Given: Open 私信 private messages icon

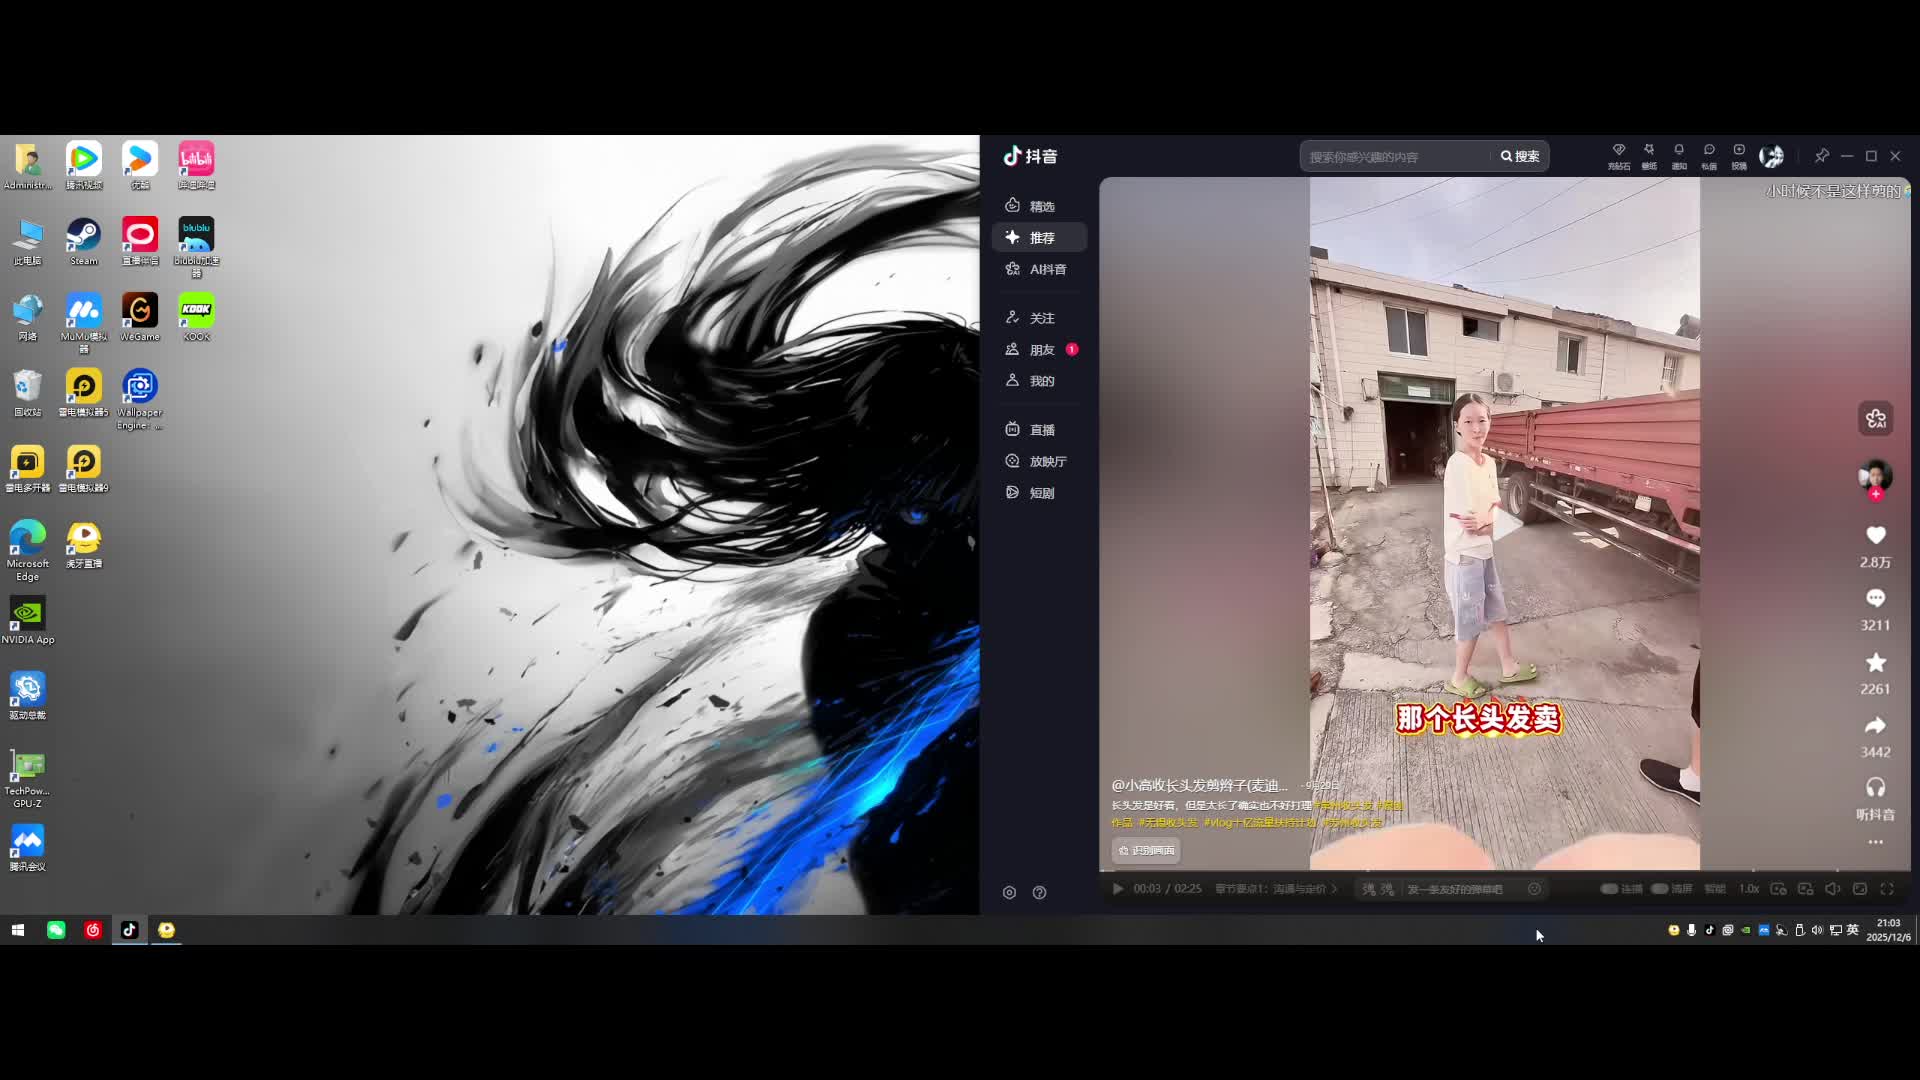Looking at the screenshot, I should [x=1709, y=151].
